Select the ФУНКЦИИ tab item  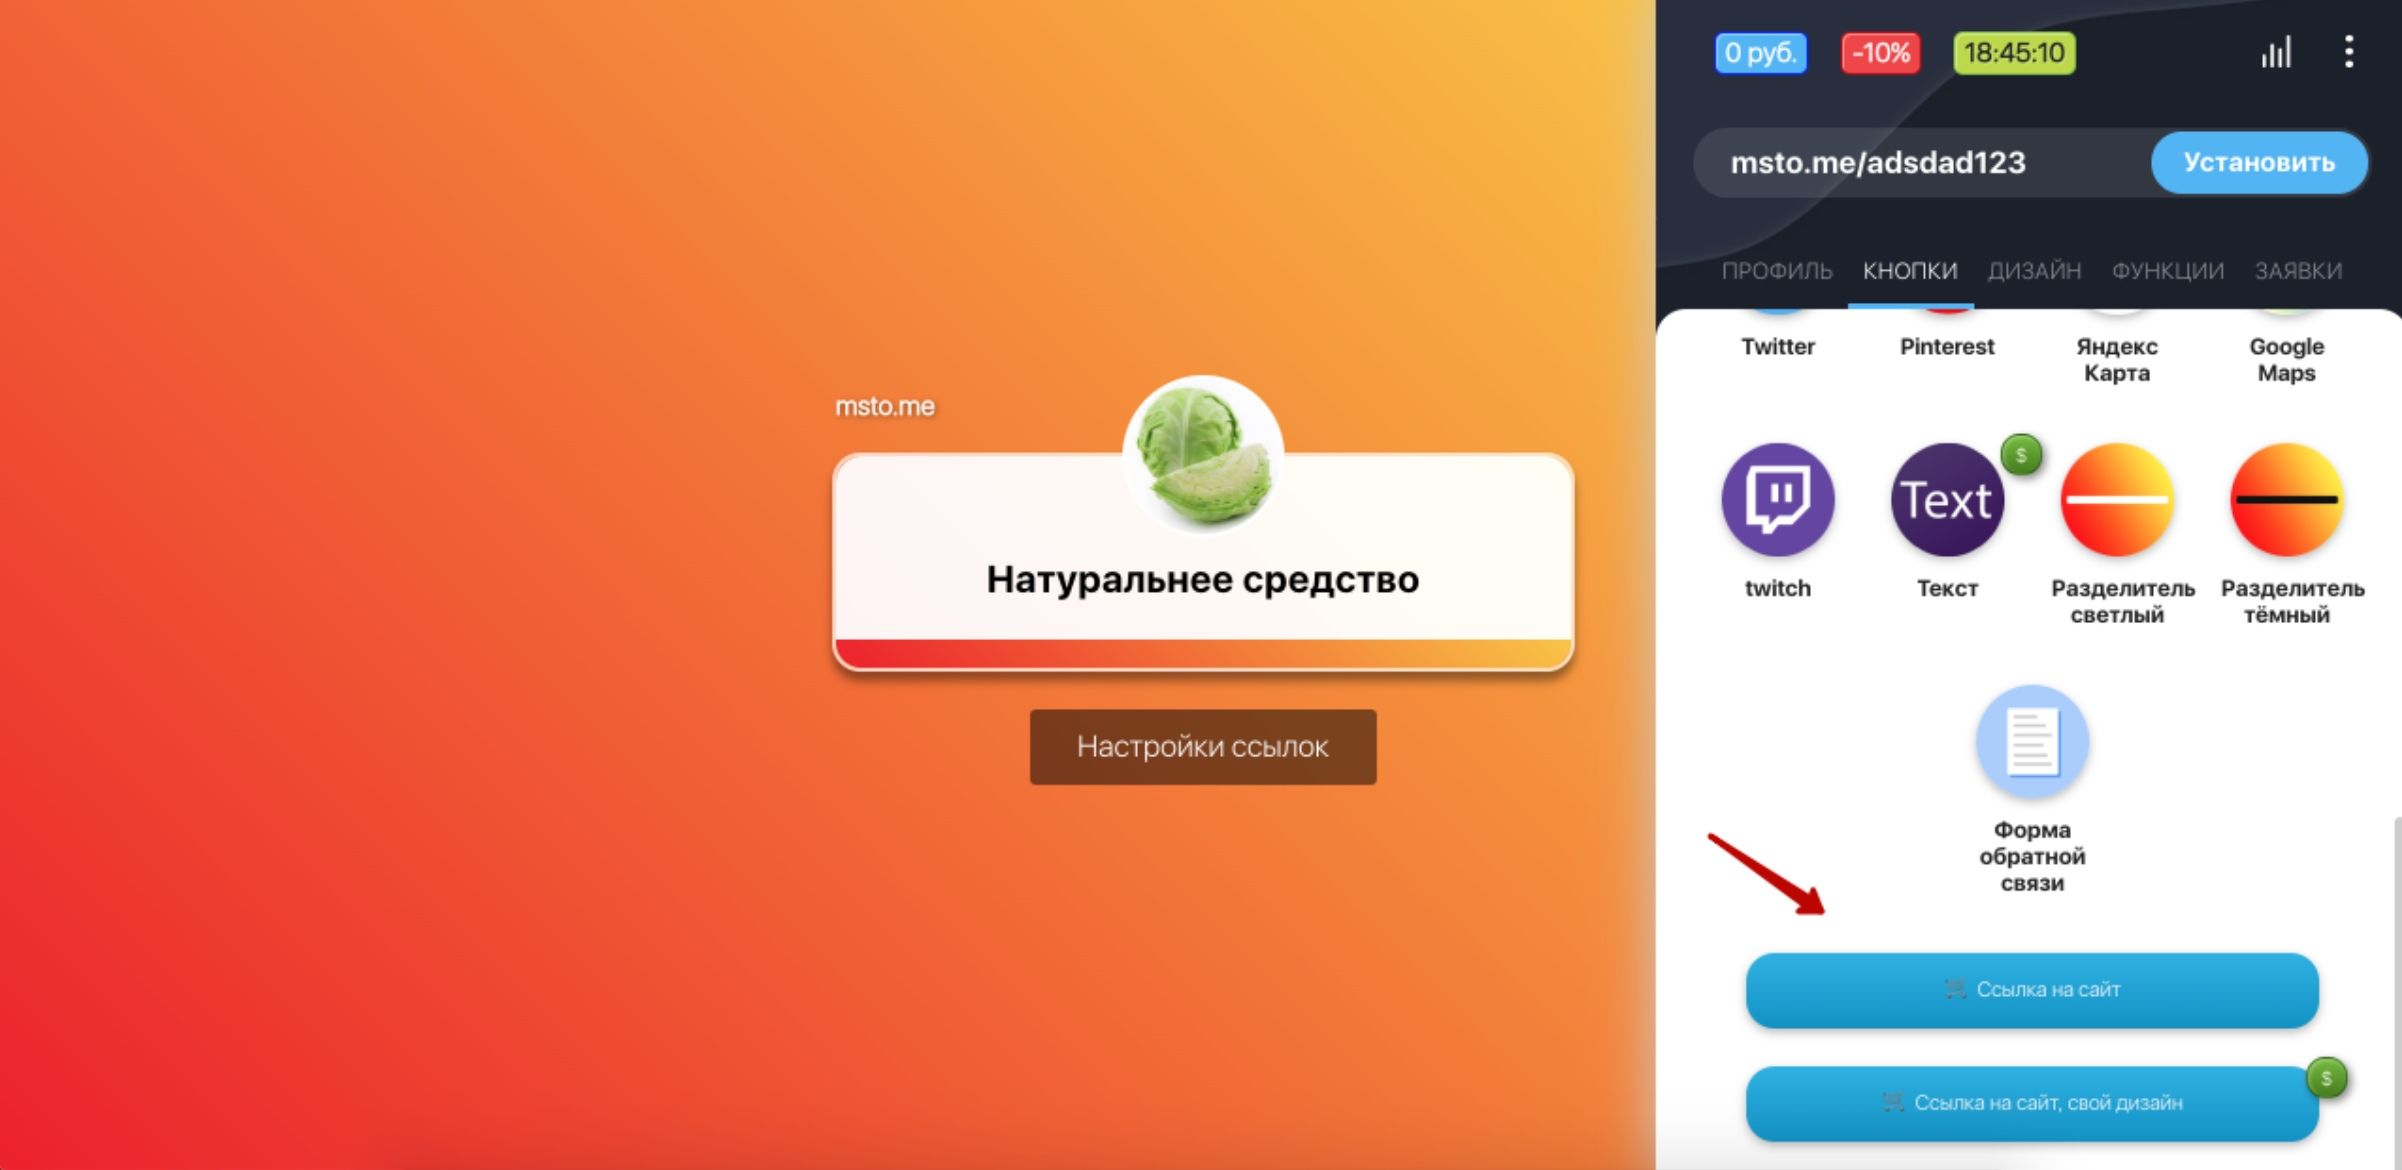[2165, 268]
